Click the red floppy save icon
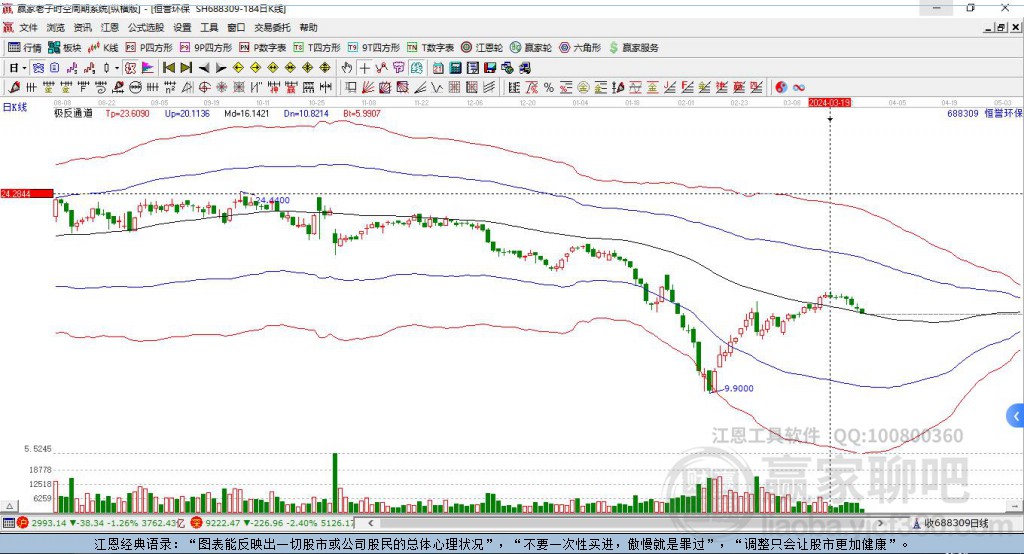The image size is (1024, 554). click(490, 68)
